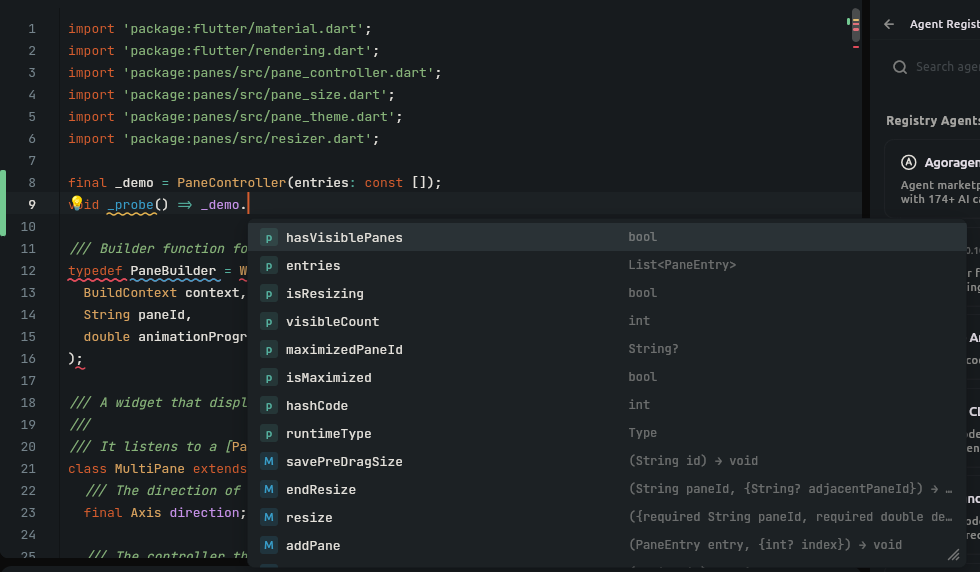Select visibleCount completion suggestion
980x572 pixels.
coord(607,321)
